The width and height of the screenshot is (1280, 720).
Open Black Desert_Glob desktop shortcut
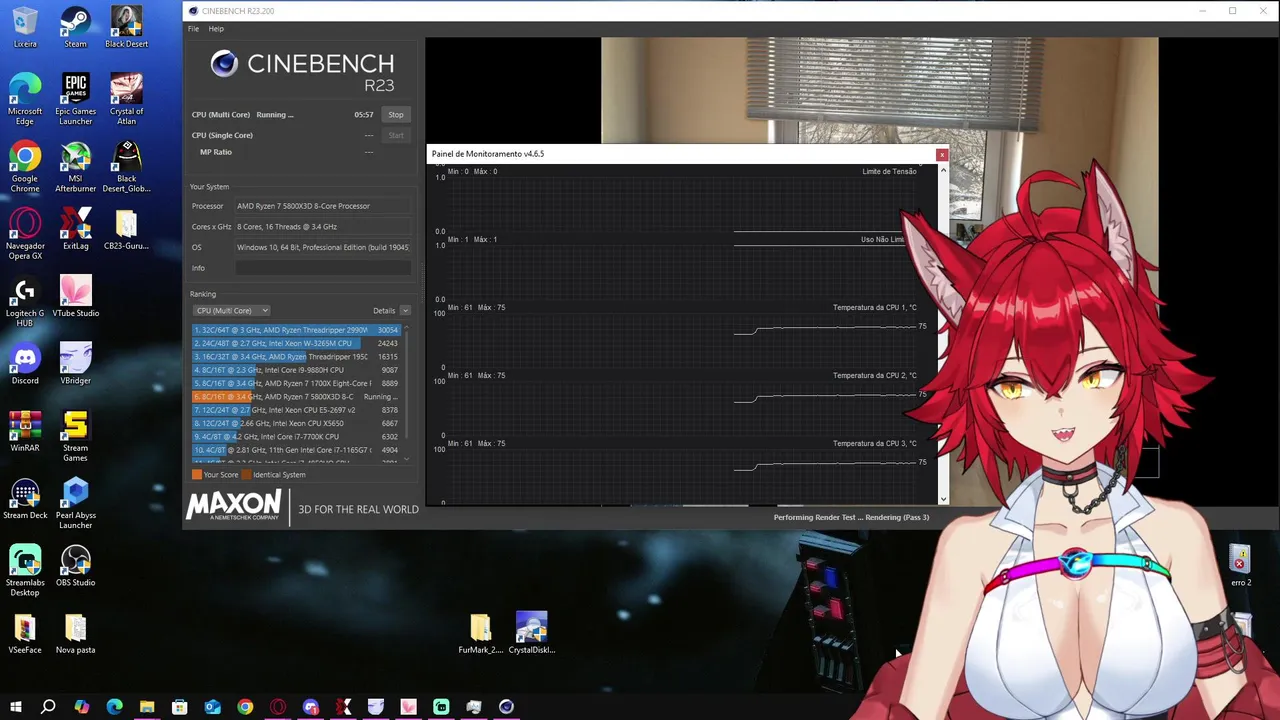(x=126, y=166)
